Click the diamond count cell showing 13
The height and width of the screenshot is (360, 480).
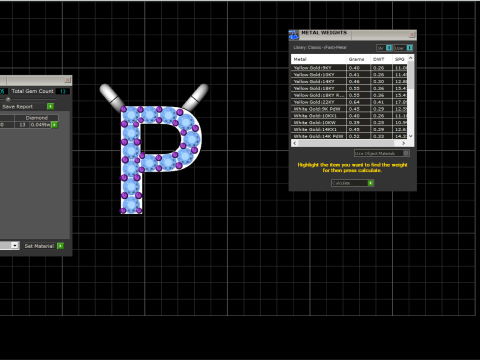pyautogui.click(x=22, y=125)
